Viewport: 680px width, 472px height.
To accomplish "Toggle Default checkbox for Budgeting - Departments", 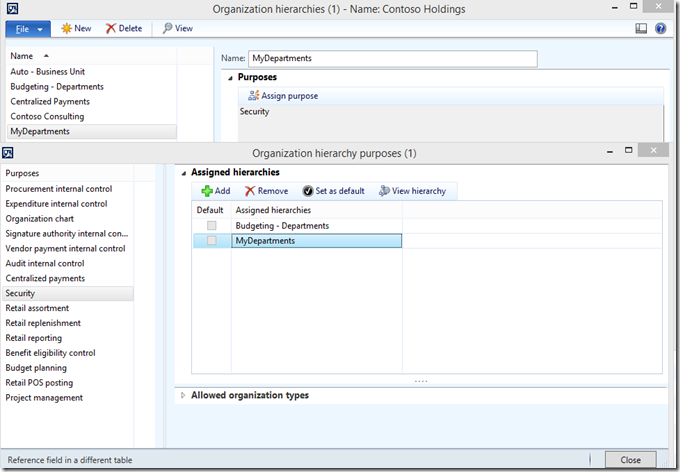I will pos(211,226).
